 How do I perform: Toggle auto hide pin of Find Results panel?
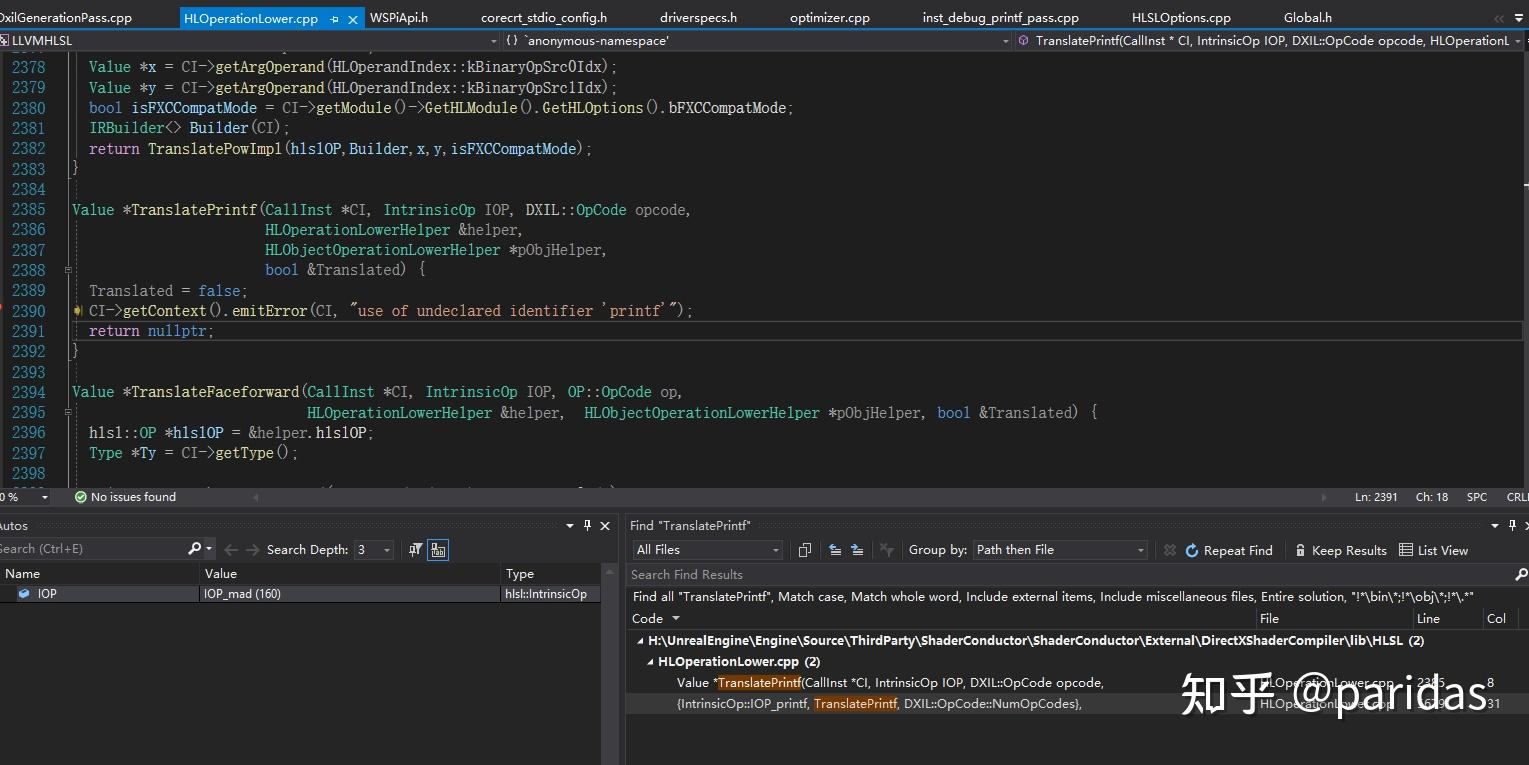[x=1514, y=525]
